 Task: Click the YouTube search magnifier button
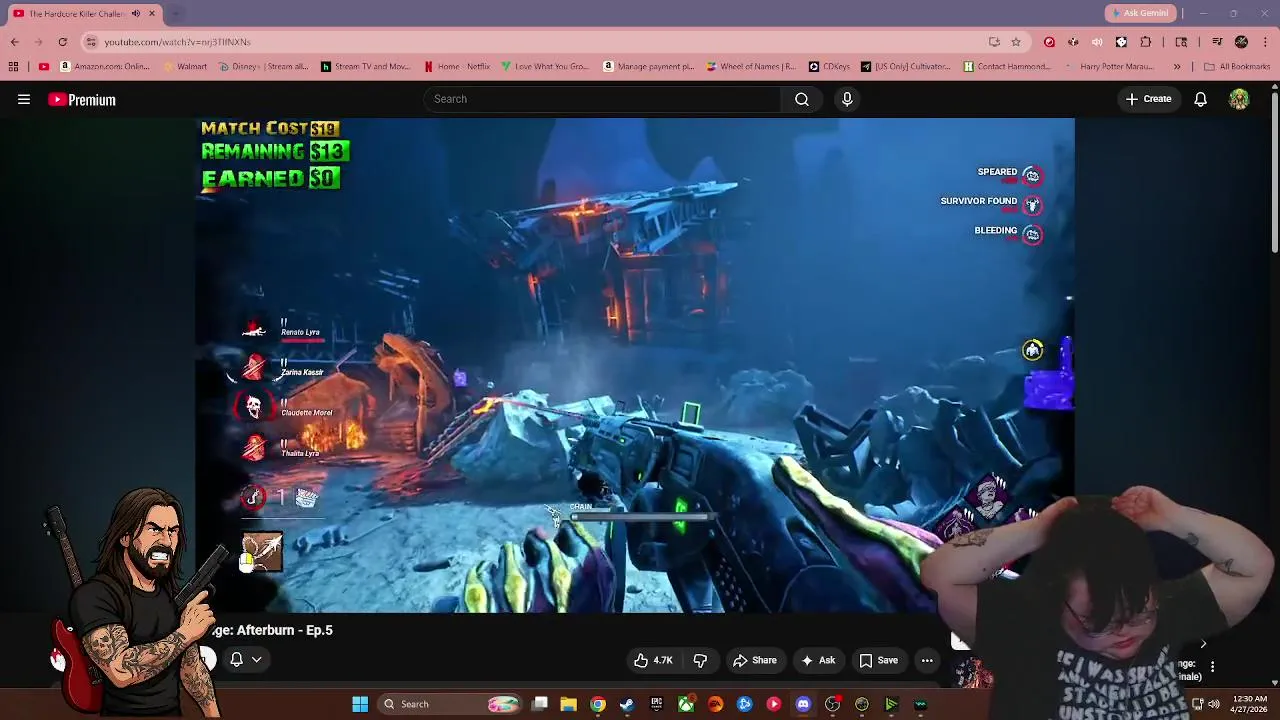coord(802,99)
